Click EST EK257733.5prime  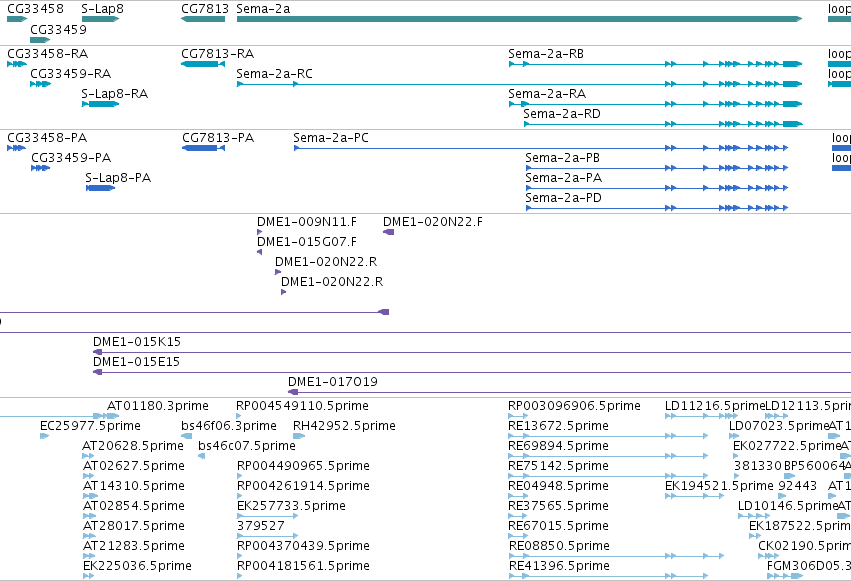(268, 516)
